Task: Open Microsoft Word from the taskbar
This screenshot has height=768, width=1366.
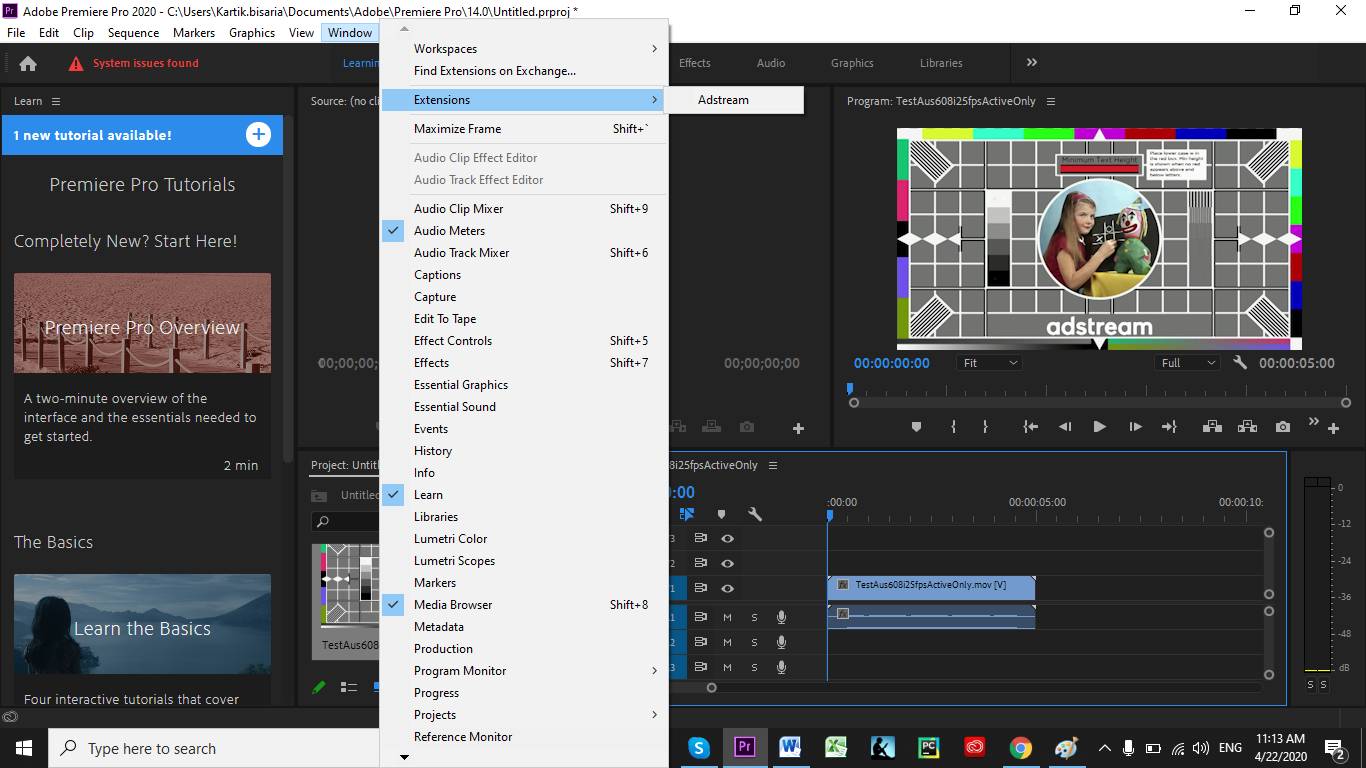Action: 791,748
